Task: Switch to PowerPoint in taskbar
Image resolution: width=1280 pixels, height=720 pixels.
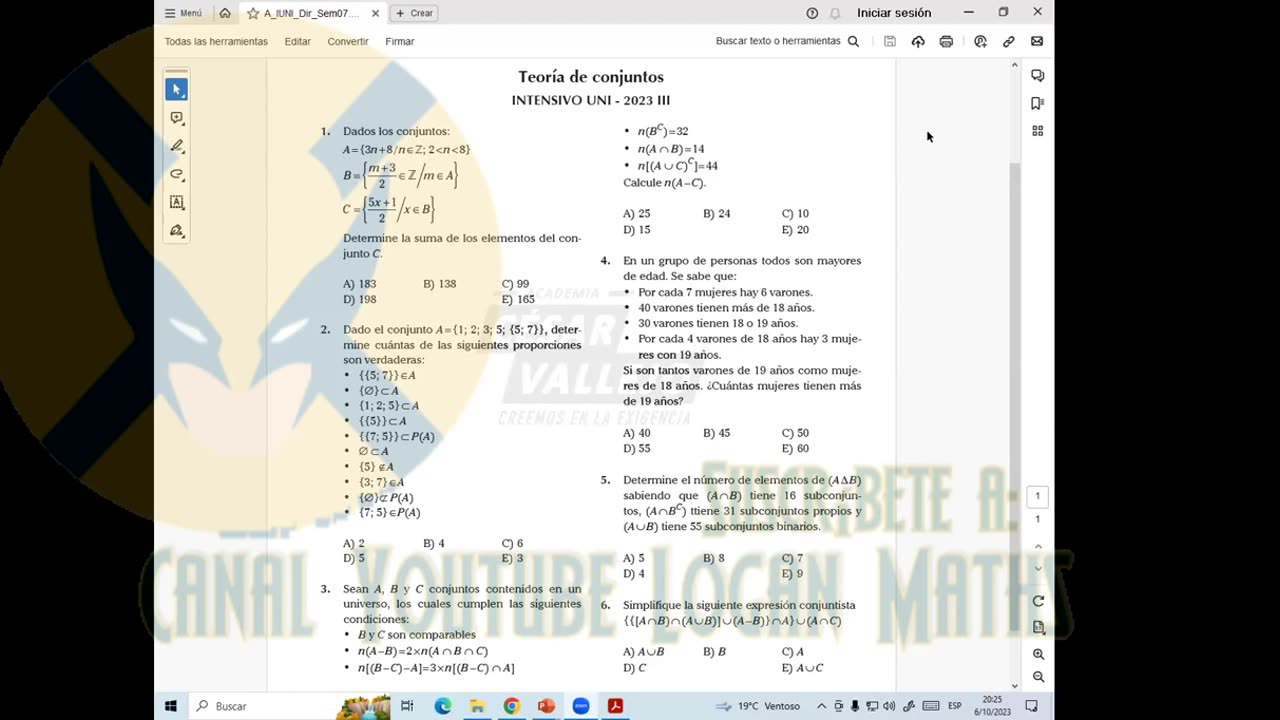Action: [x=546, y=706]
